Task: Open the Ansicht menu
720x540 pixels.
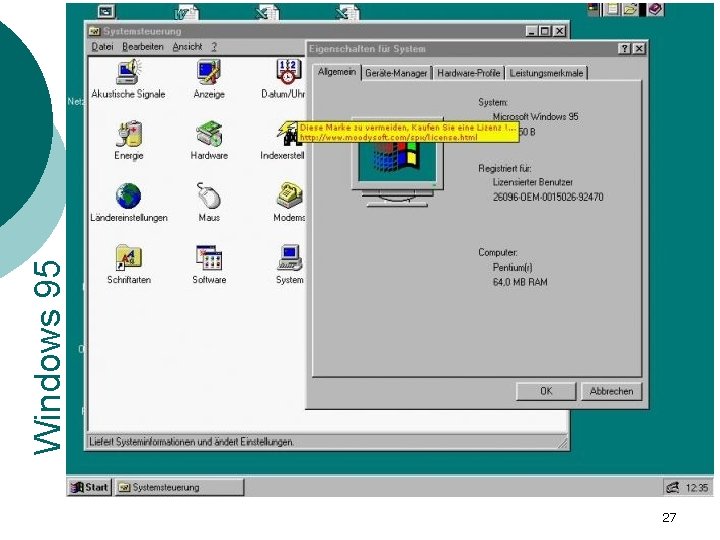Action: 187,47
